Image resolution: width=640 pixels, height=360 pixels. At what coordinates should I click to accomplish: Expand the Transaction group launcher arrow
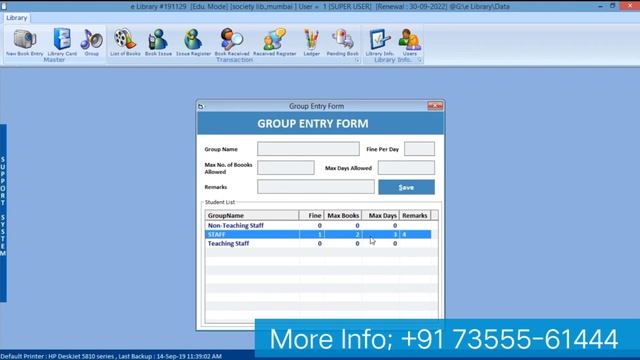(x=357, y=60)
